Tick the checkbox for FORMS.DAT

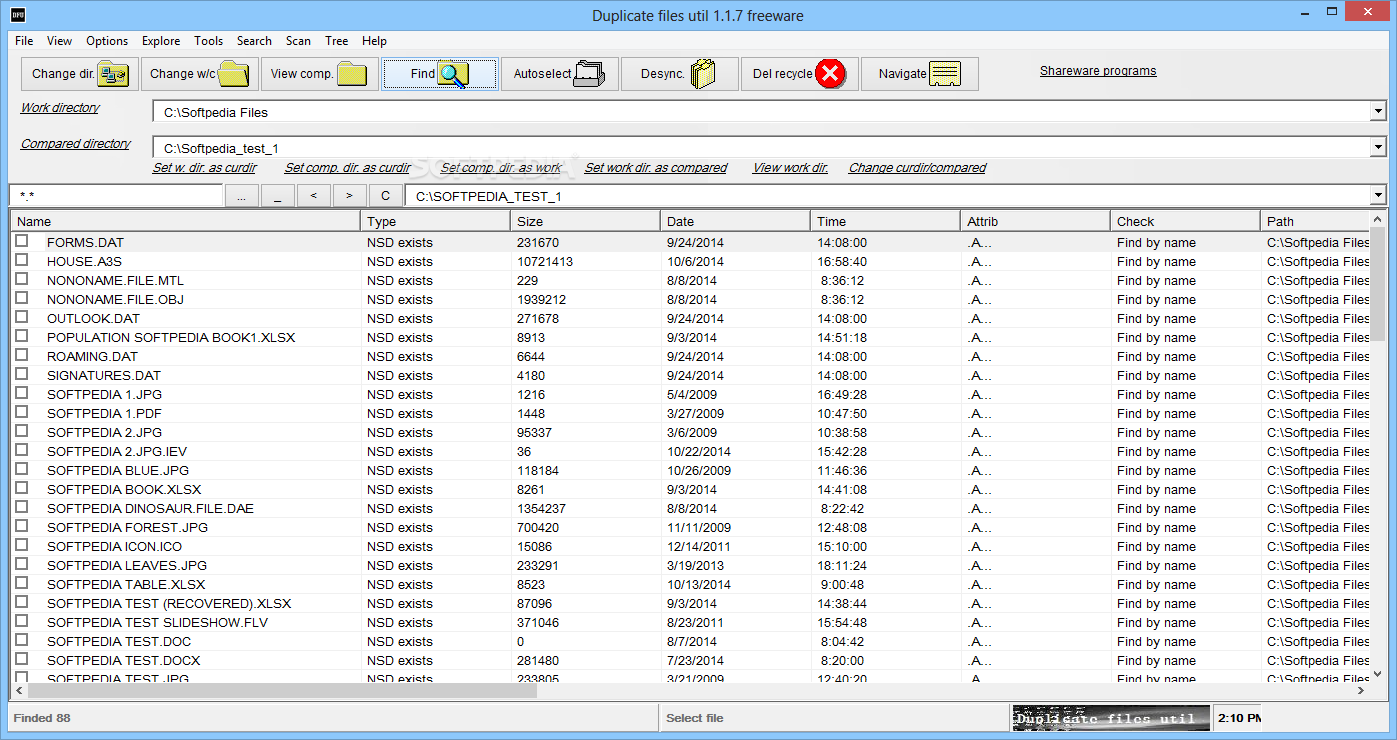[x=22, y=241]
